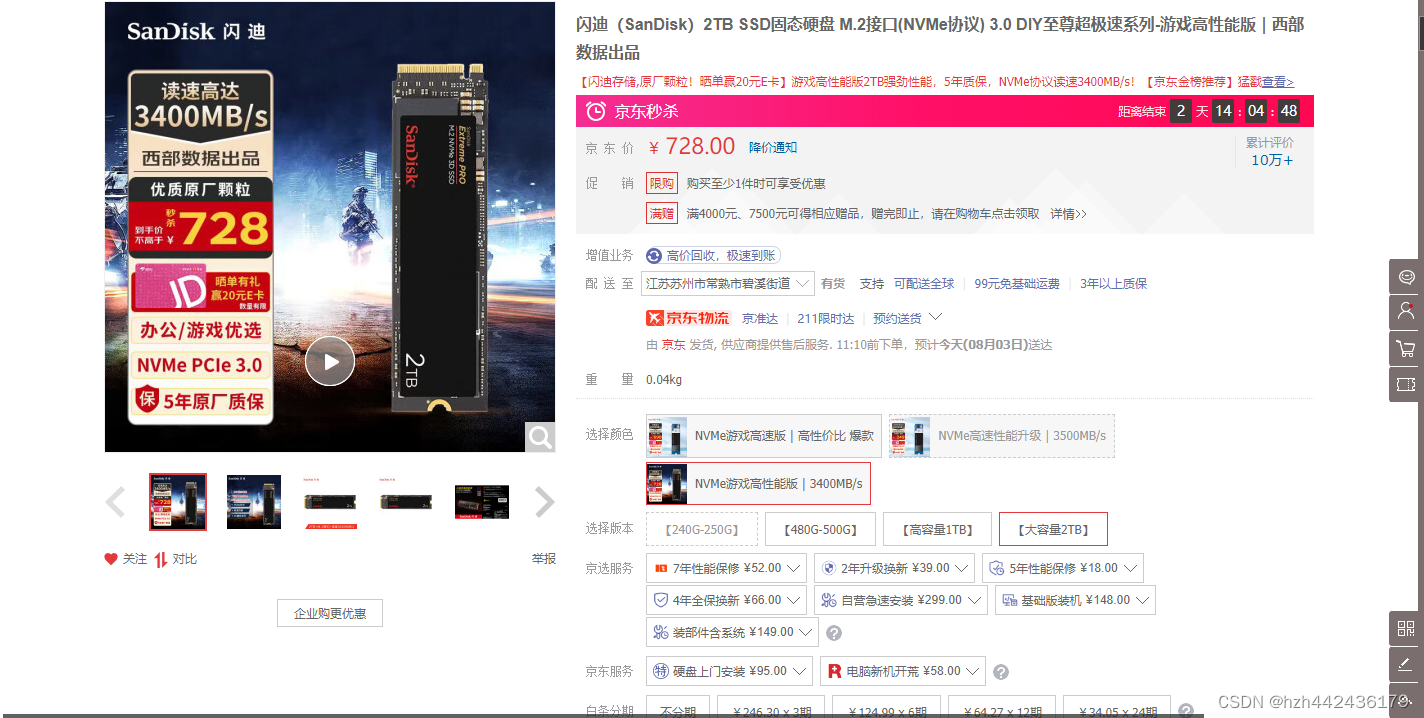Select the 大容量2TB version

[x=1053, y=530]
